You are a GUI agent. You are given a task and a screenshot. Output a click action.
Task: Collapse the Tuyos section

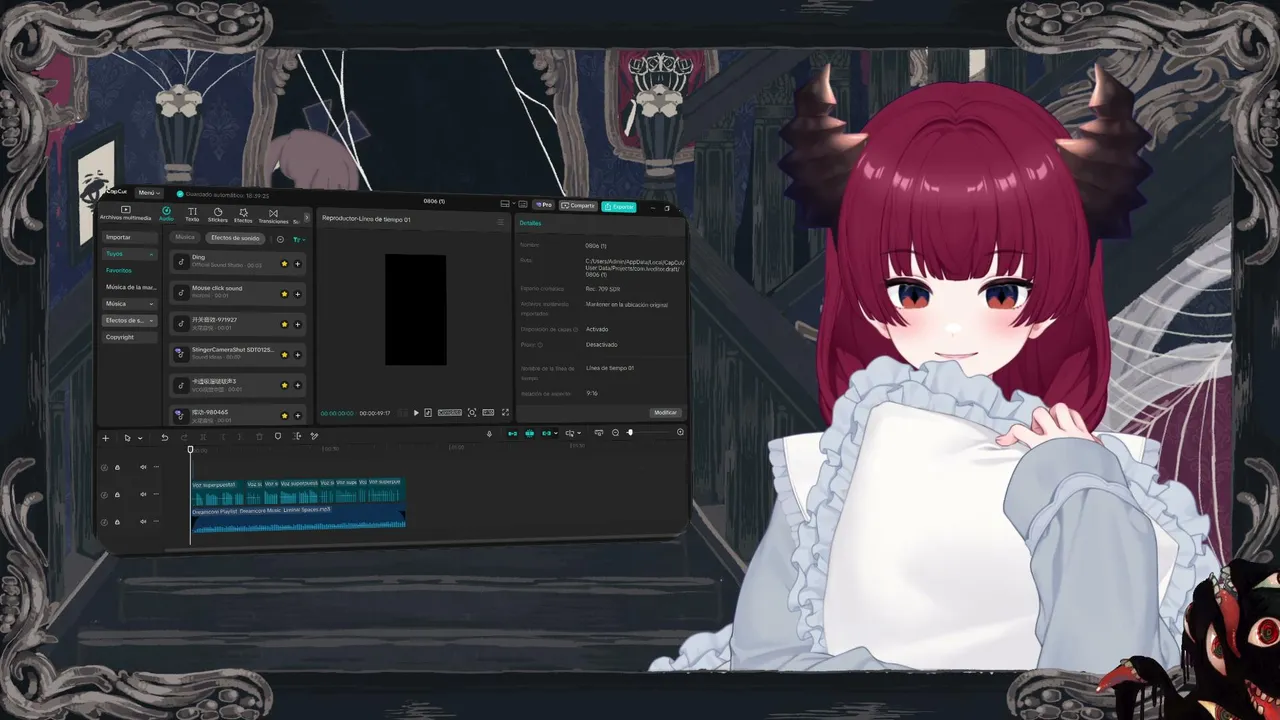(x=130, y=254)
